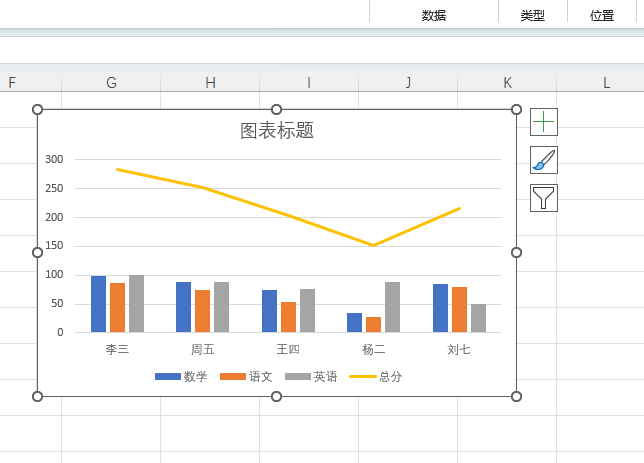
Task: Click the top-left chart resize handle
Action: [37, 110]
